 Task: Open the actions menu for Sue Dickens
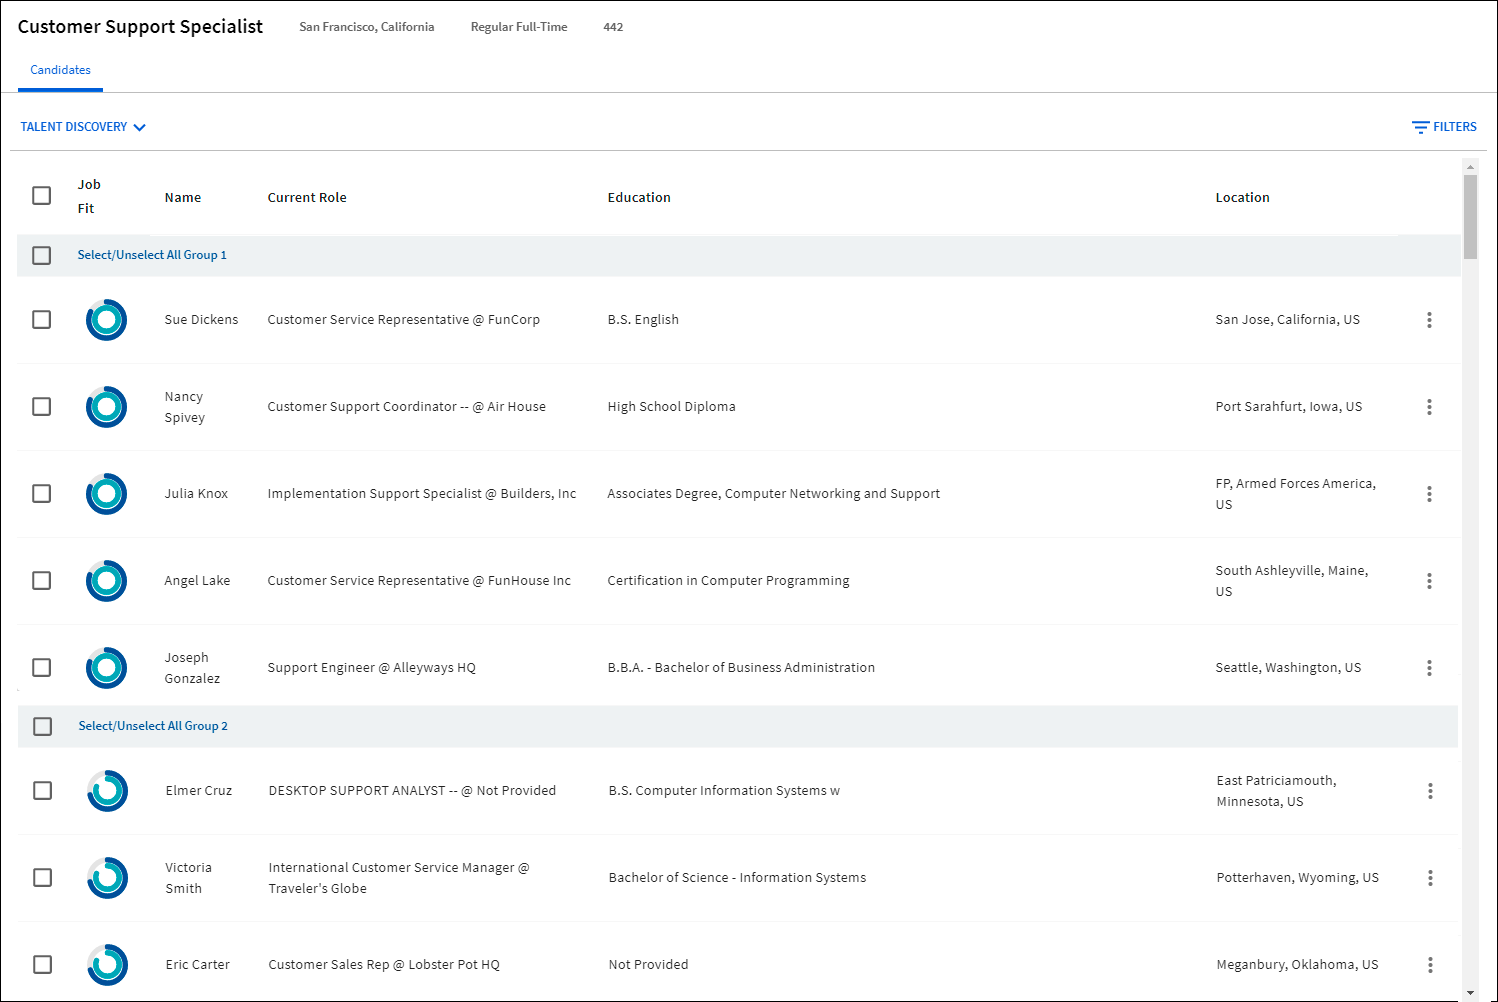pyautogui.click(x=1429, y=320)
